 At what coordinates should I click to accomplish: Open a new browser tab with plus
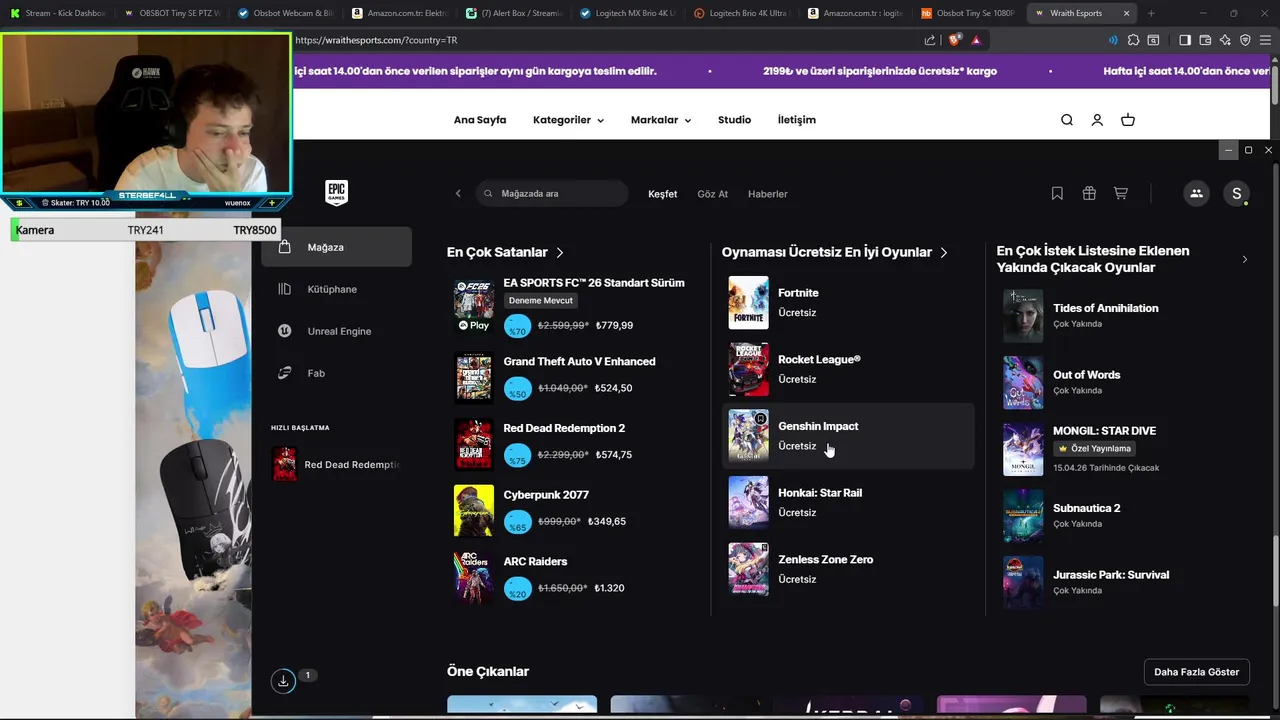pyautogui.click(x=1151, y=13)
